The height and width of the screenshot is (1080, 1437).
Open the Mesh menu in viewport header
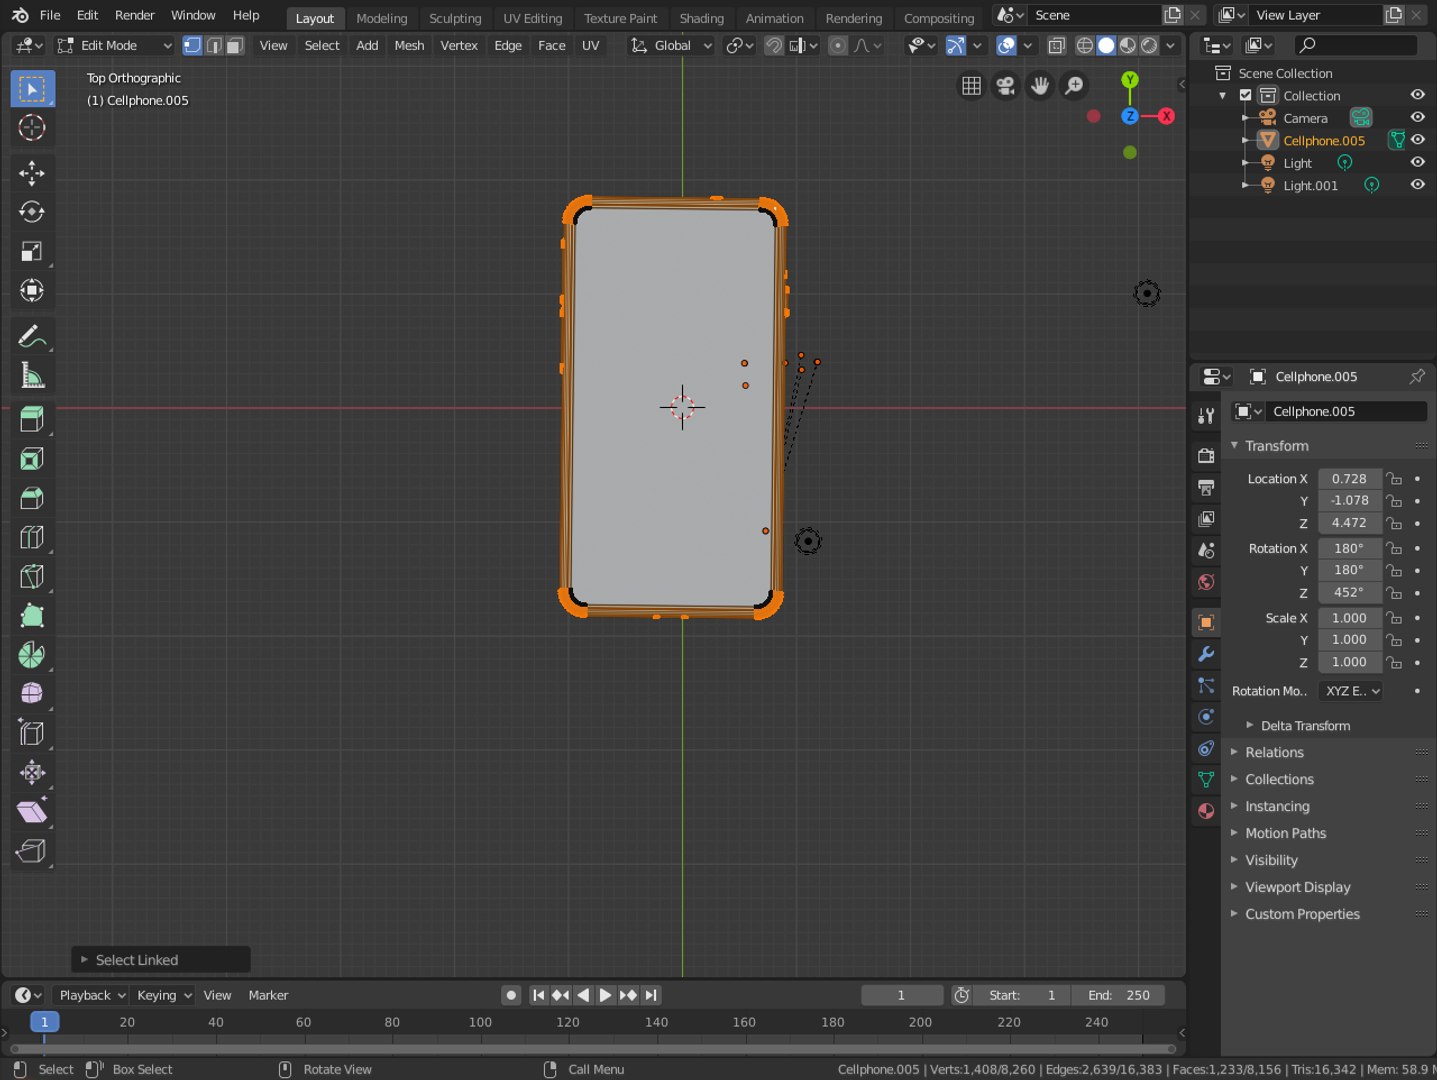(409, 46)
